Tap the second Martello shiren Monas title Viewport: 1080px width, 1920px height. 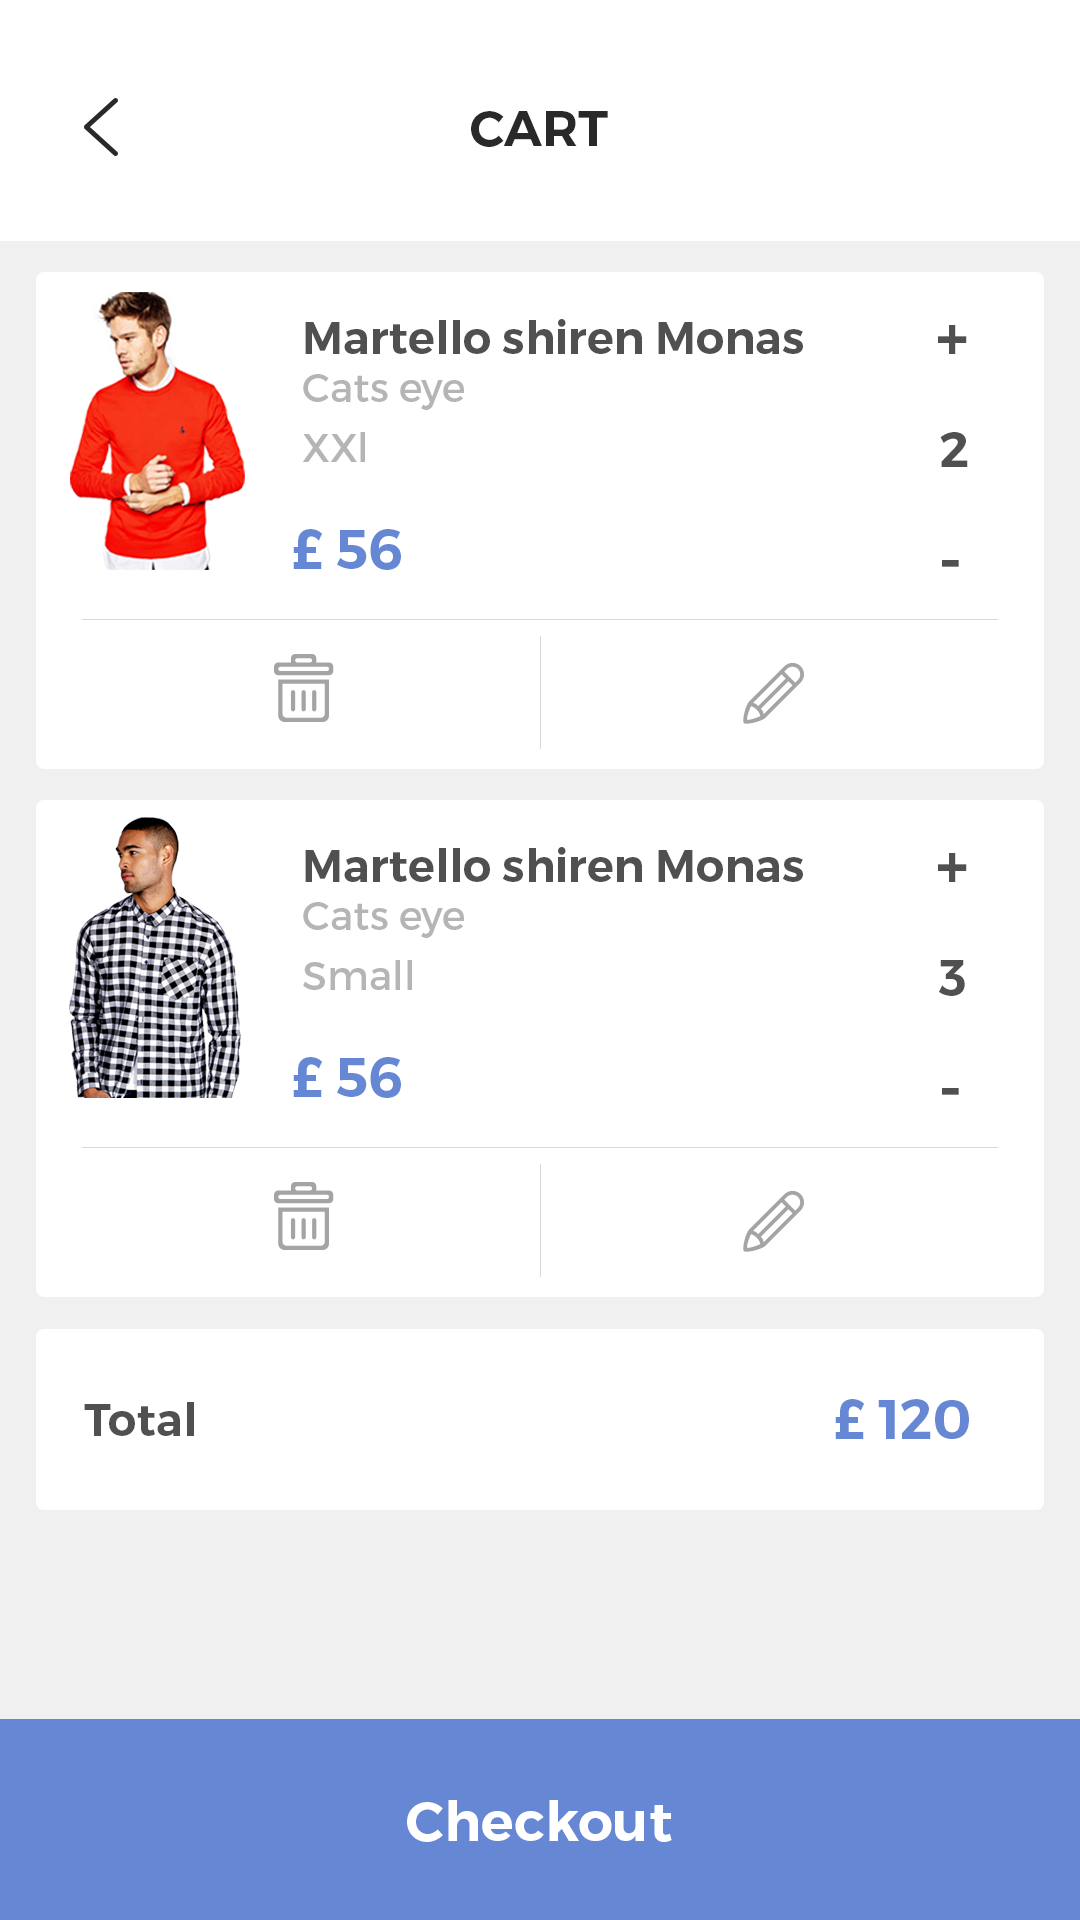(x=553, y=867)
